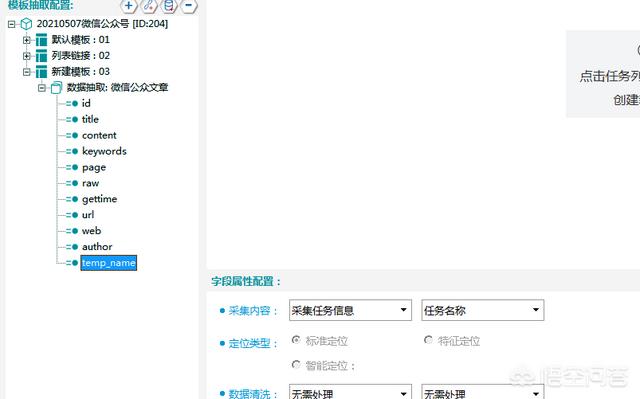
Task: Select the 20210507微信公众号 [ID:204] tree item
Action: 102,24
